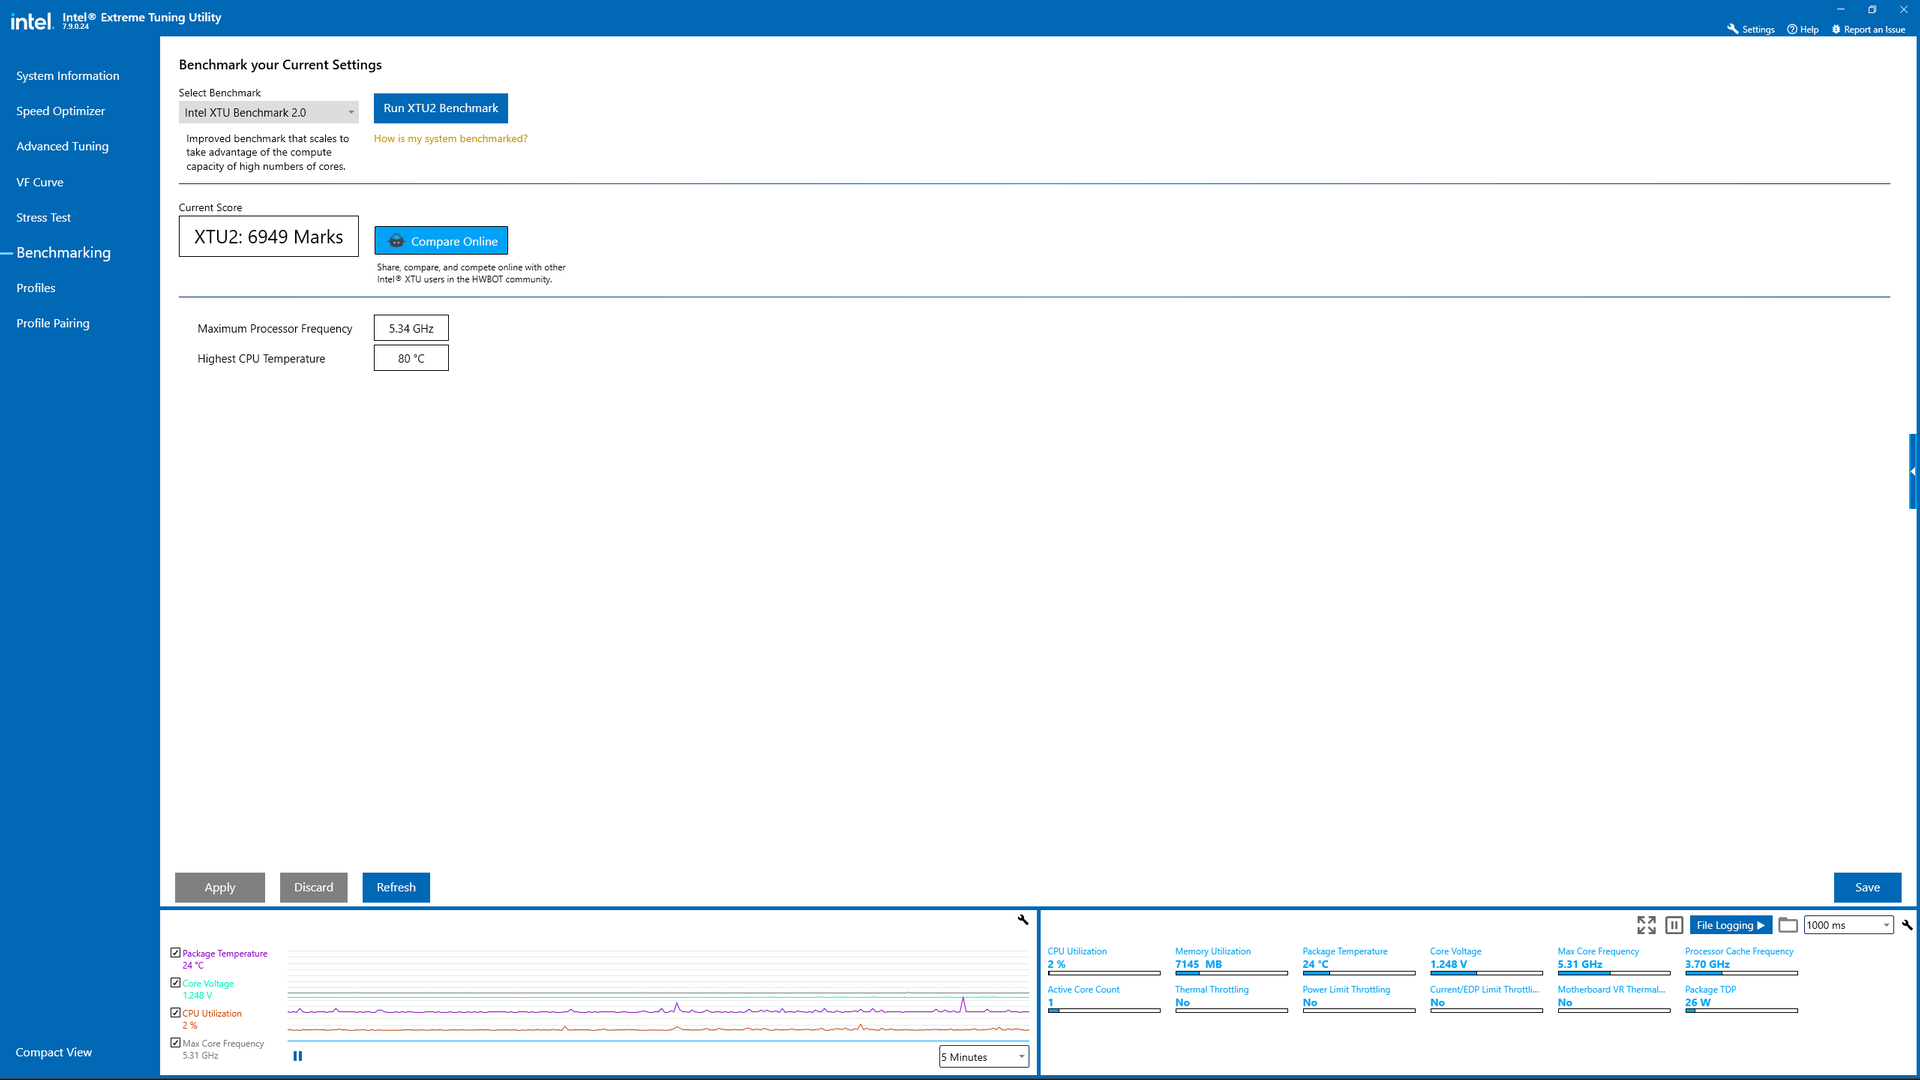
Task: Open the 5 Minutes time range dropdown
Action: click(x=984, y=1057)
